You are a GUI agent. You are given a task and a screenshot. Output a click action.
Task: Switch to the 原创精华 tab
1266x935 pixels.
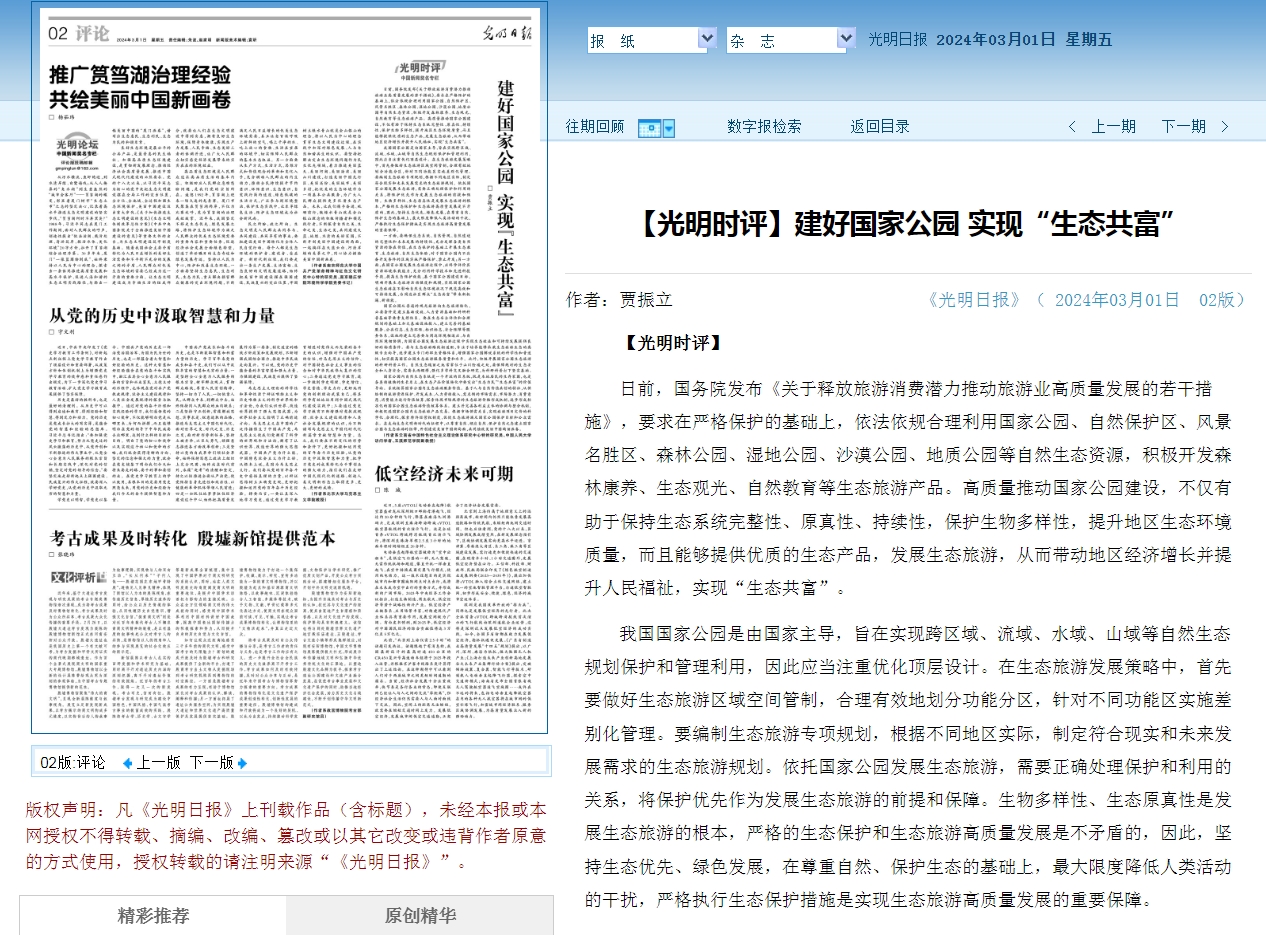[420, 915]
